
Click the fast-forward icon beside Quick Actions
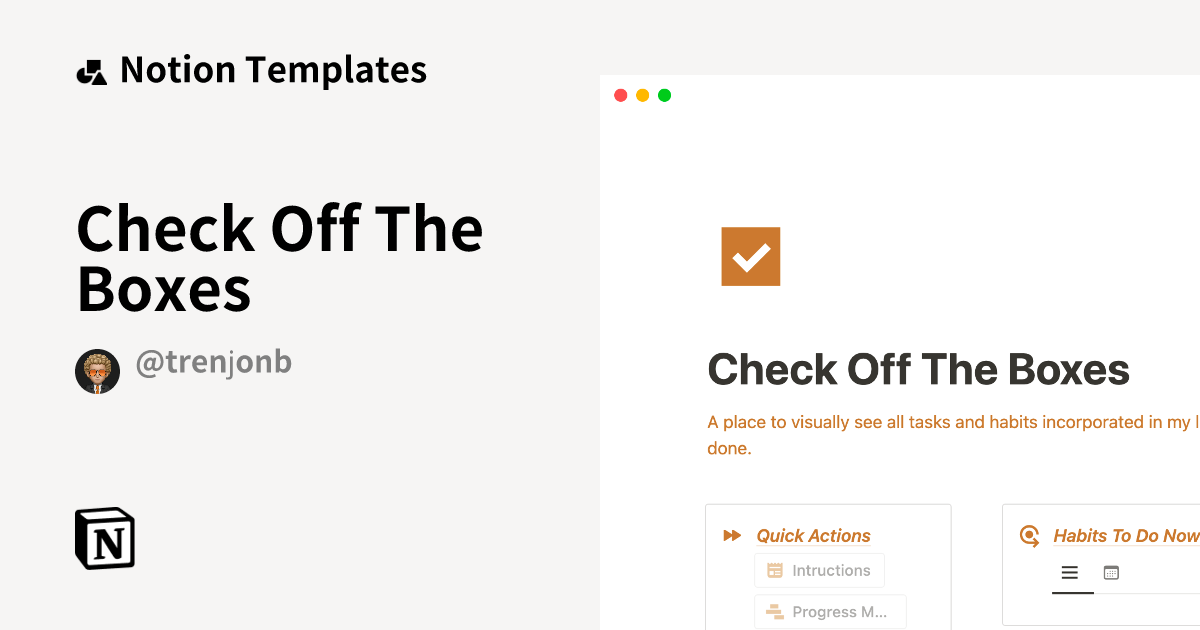[732, 536]
